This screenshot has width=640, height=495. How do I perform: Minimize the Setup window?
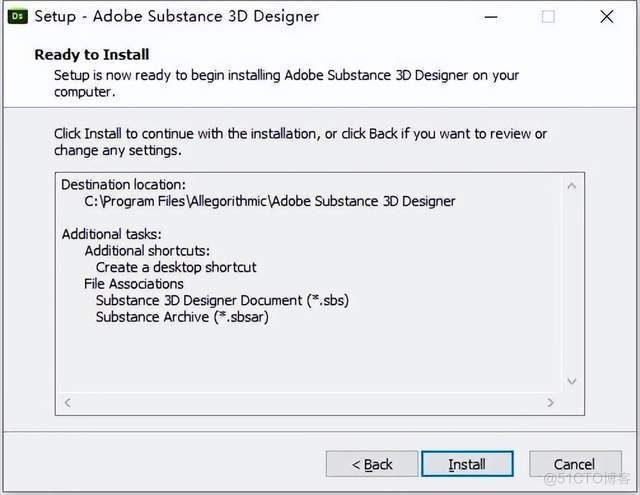(491, 17)
